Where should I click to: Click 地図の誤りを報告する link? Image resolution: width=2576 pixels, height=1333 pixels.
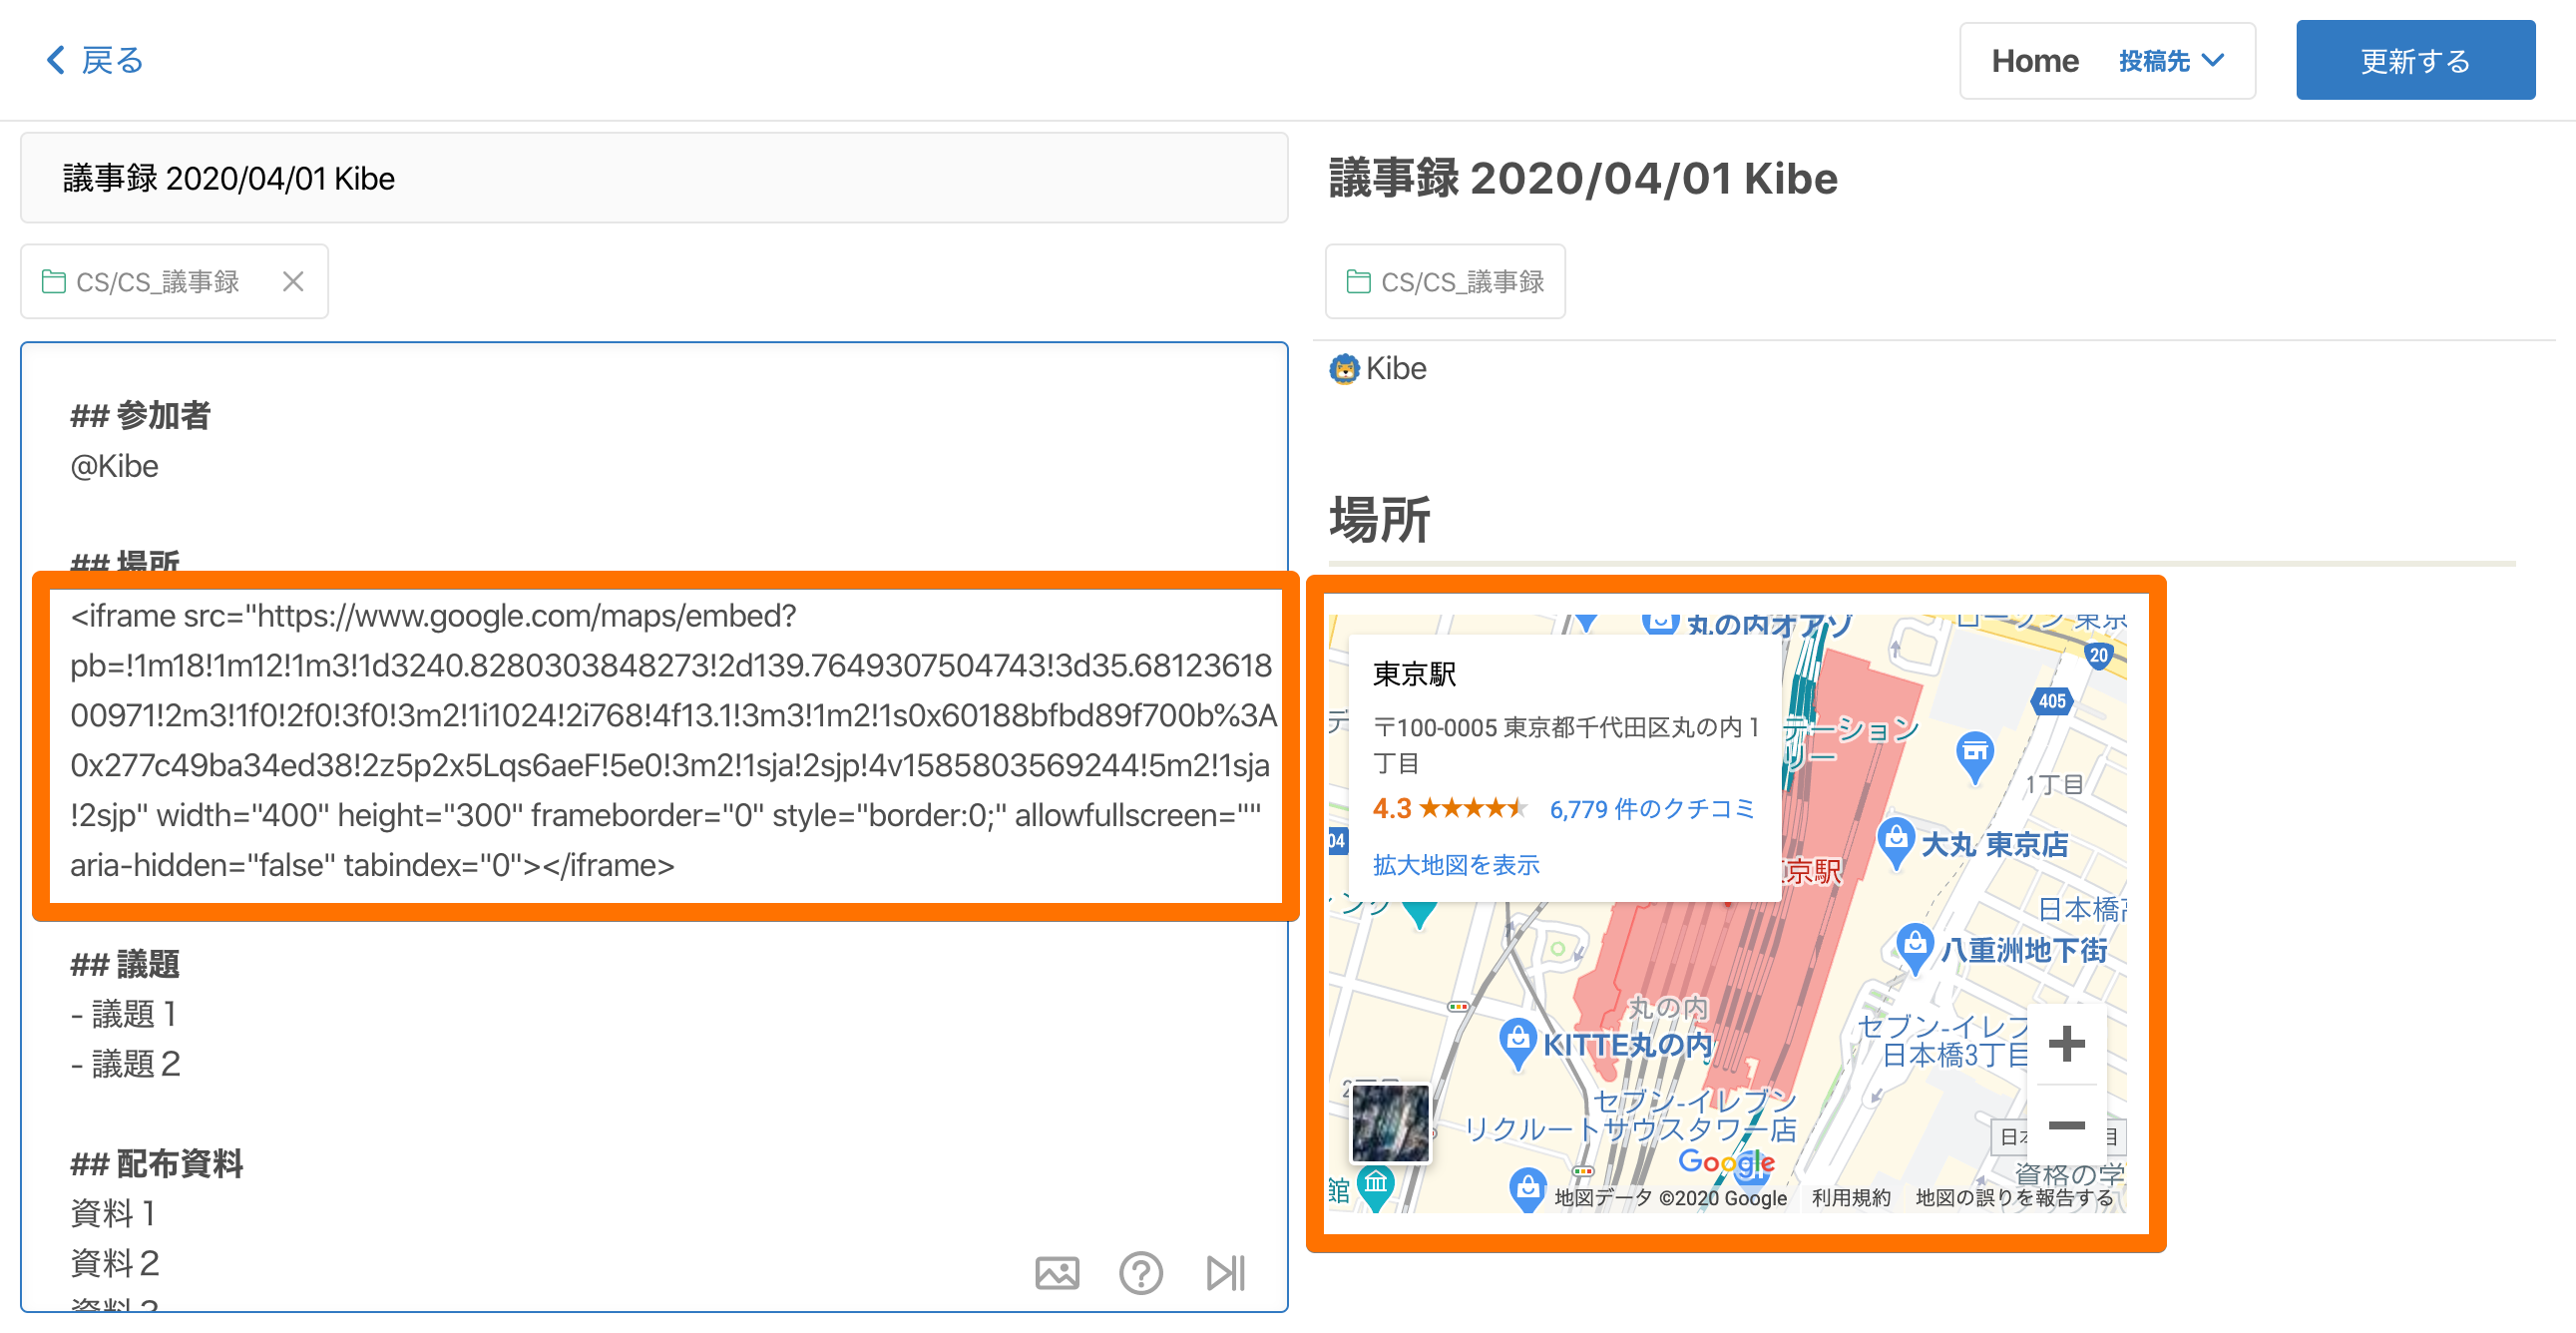click(x=2014, y=1197)
